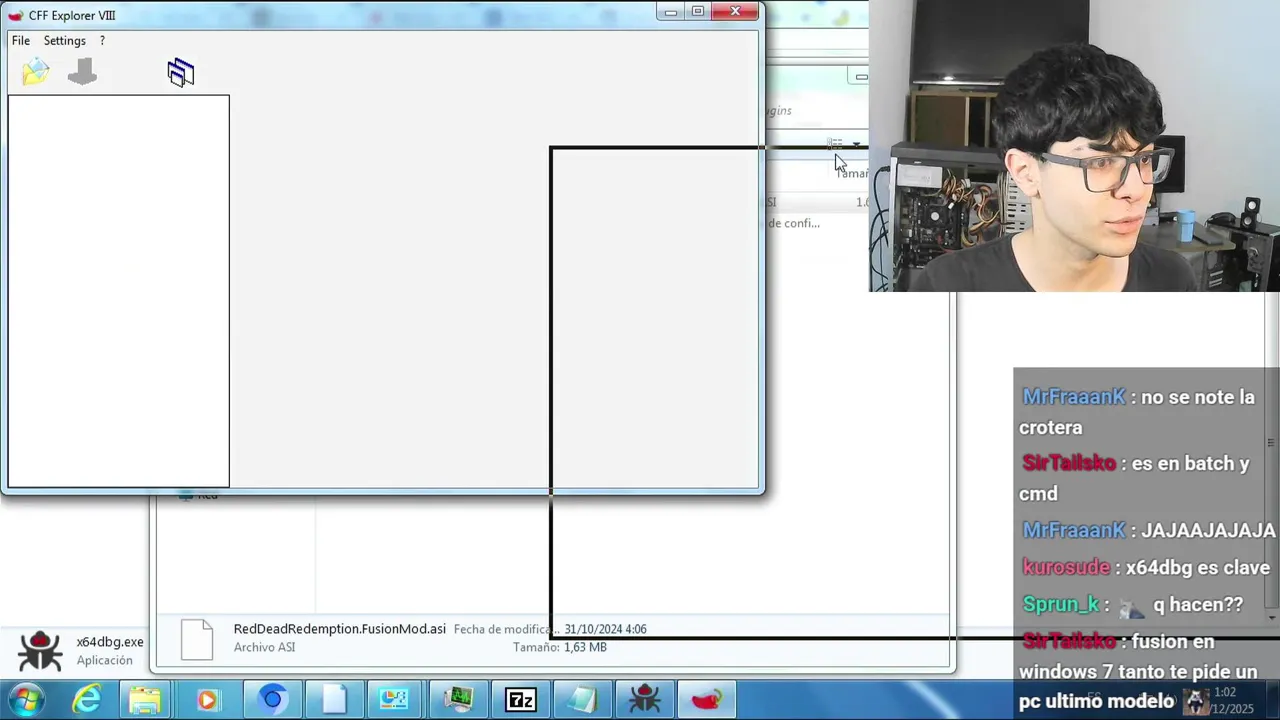
Task: Click the green monitor taskbar icon
Action: pyautogui.click(x=458, y=700)
